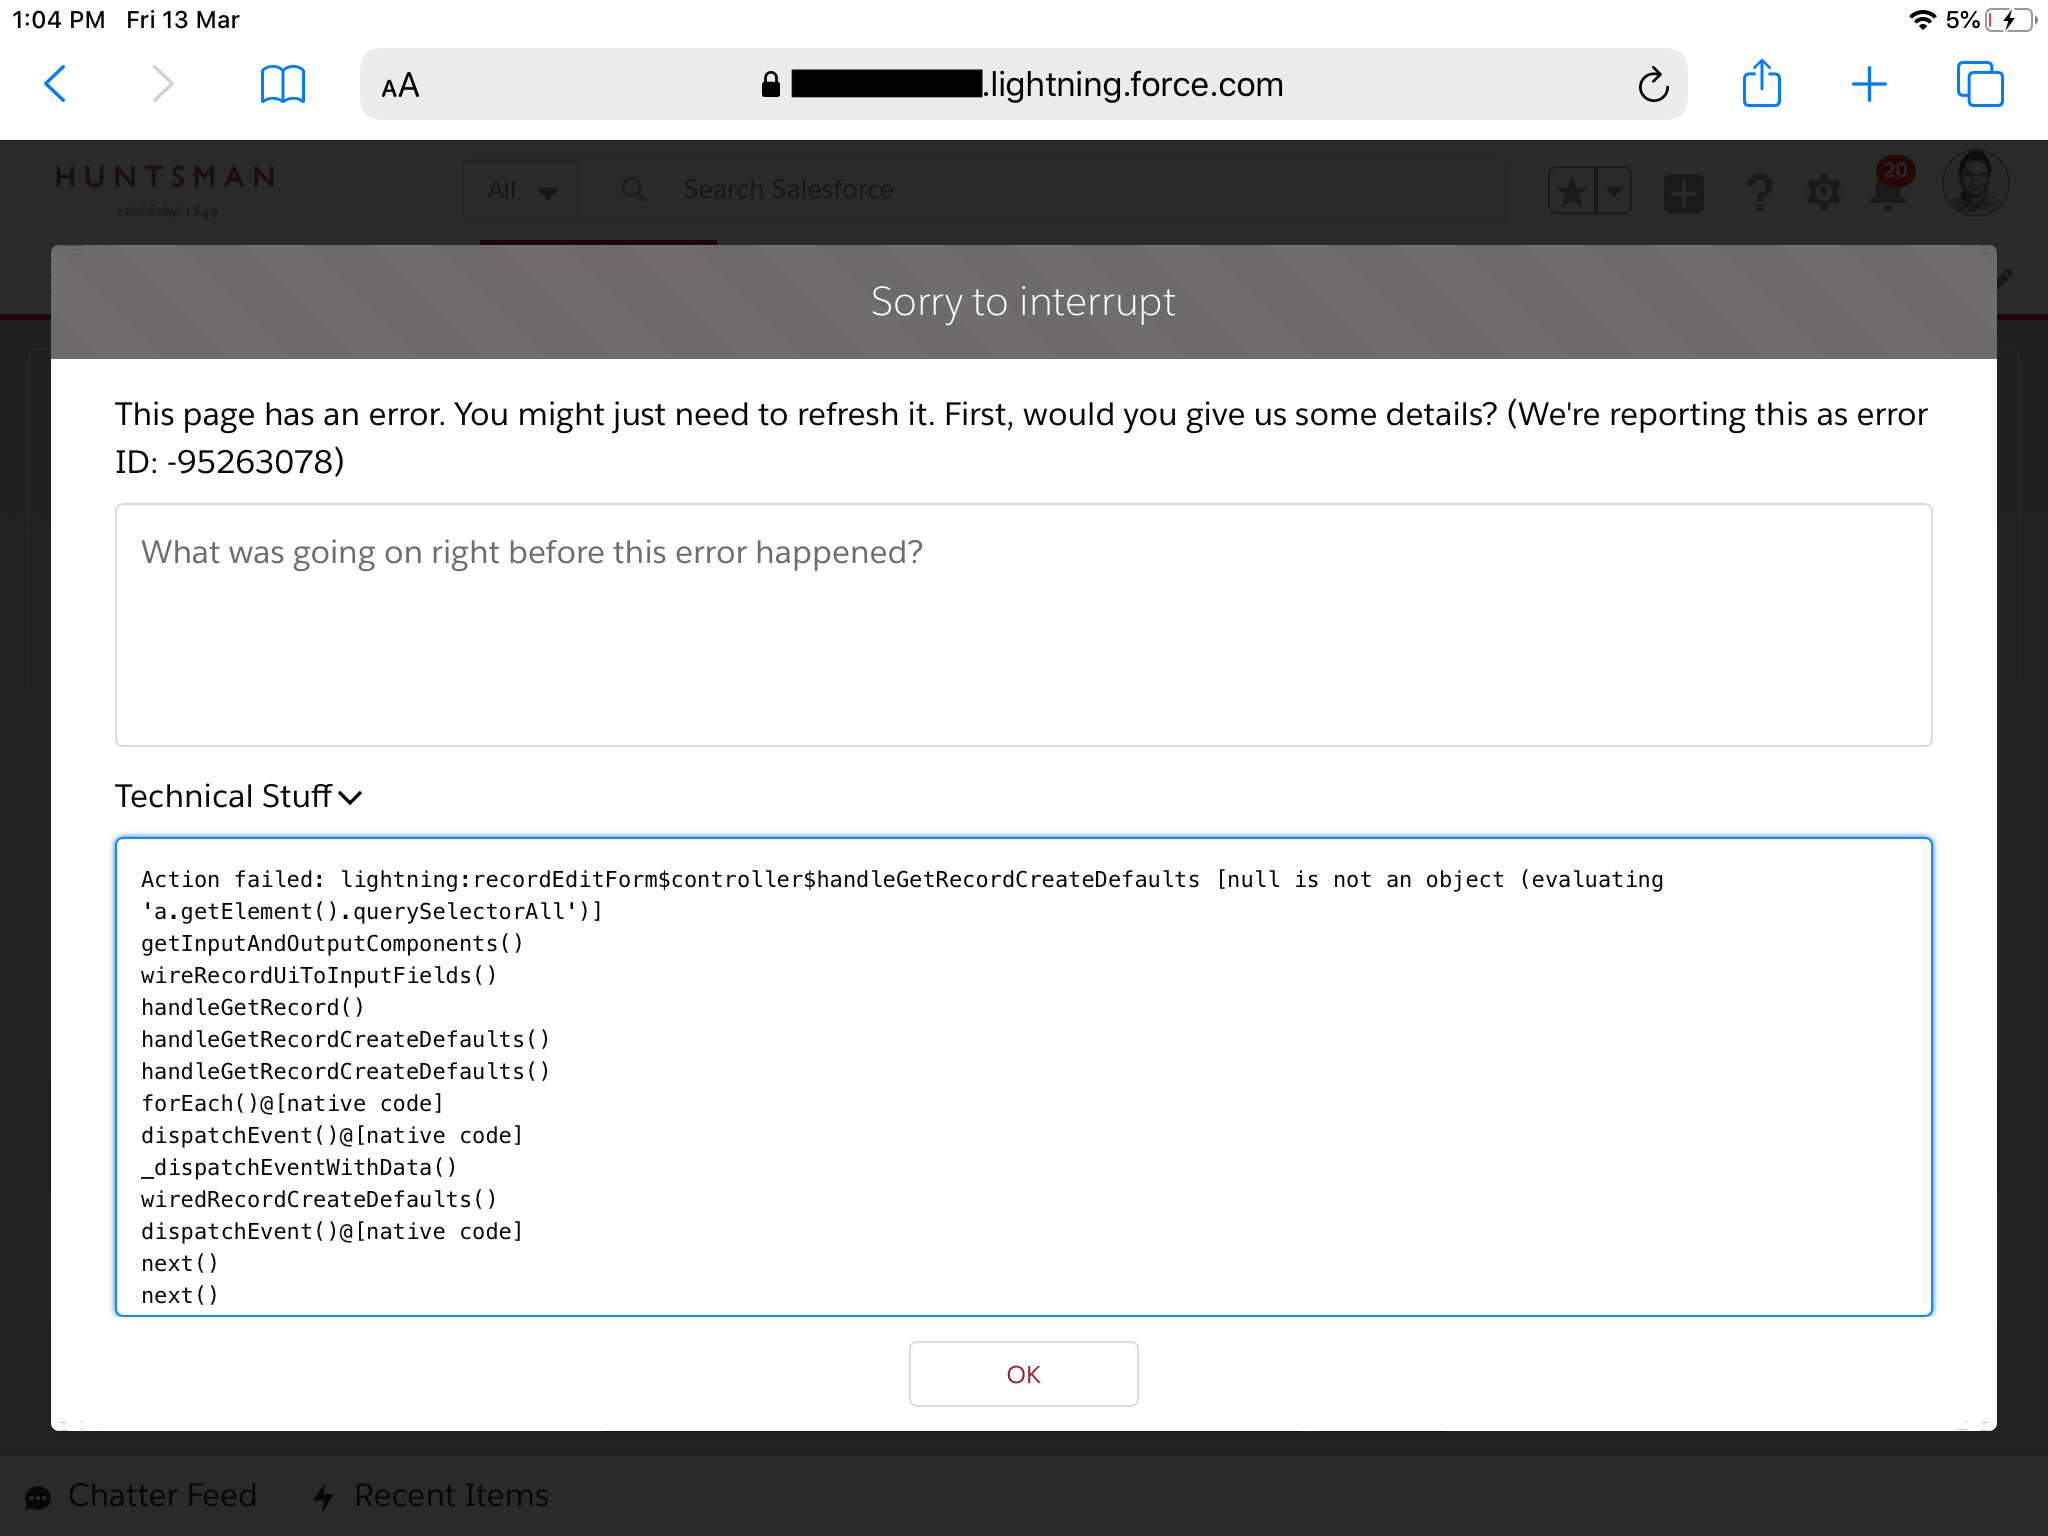Open the Safari share sheet
This screenshot has height=1536, width=2048.
(x=1762, y=84)
